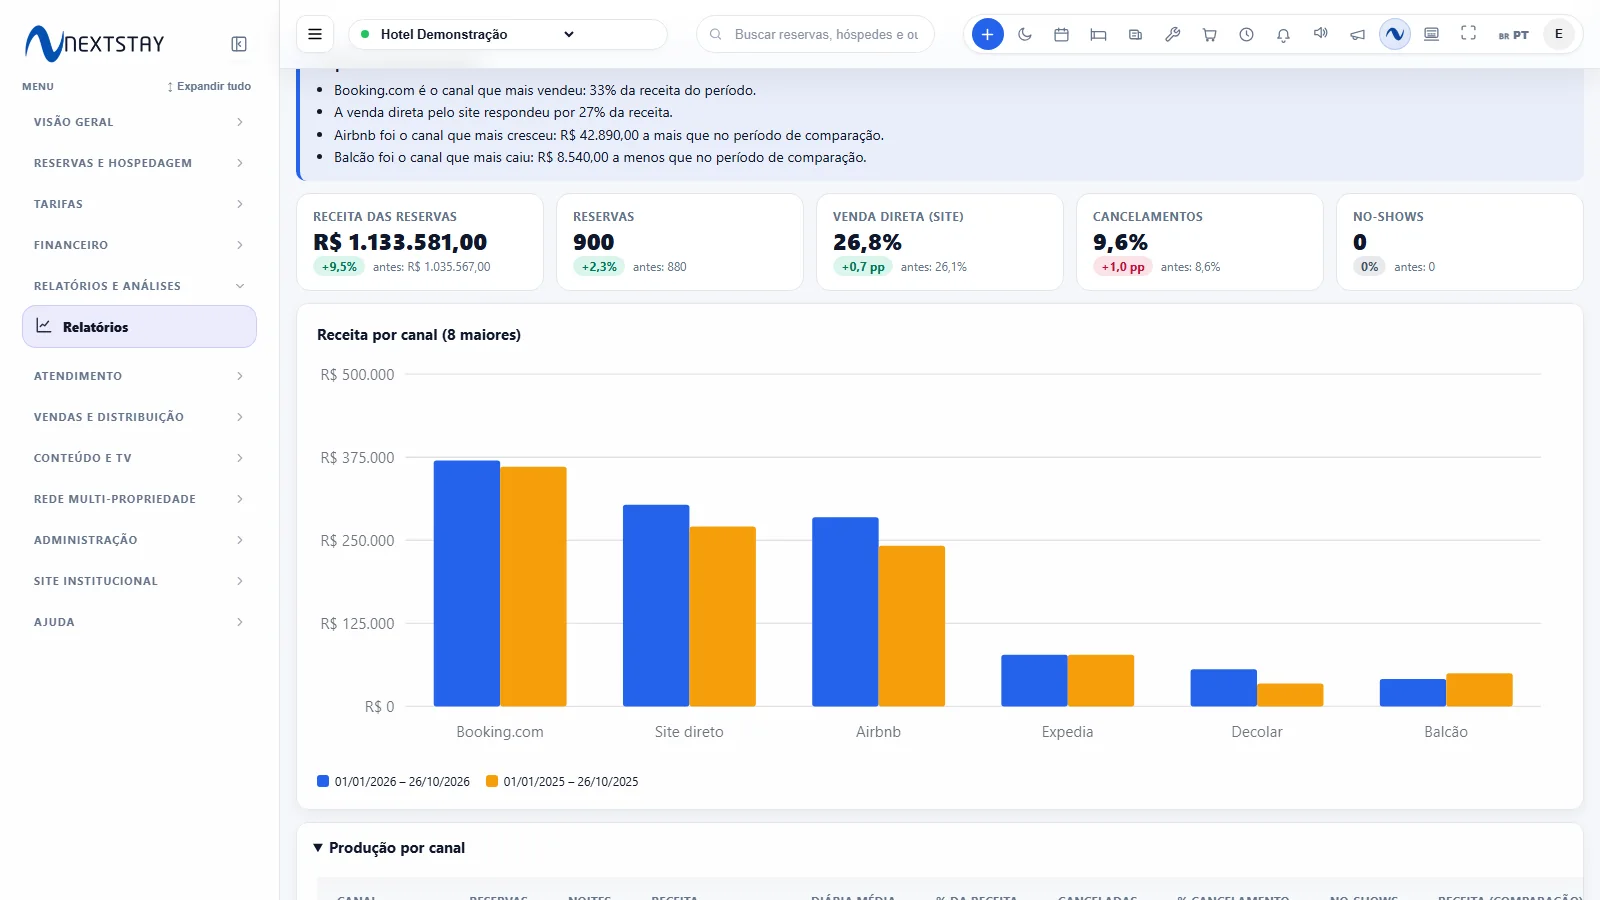Expand the Tarifas menu section
Image resolution: width=1600 pixels, height=900 pixels.
pos(139,204)
